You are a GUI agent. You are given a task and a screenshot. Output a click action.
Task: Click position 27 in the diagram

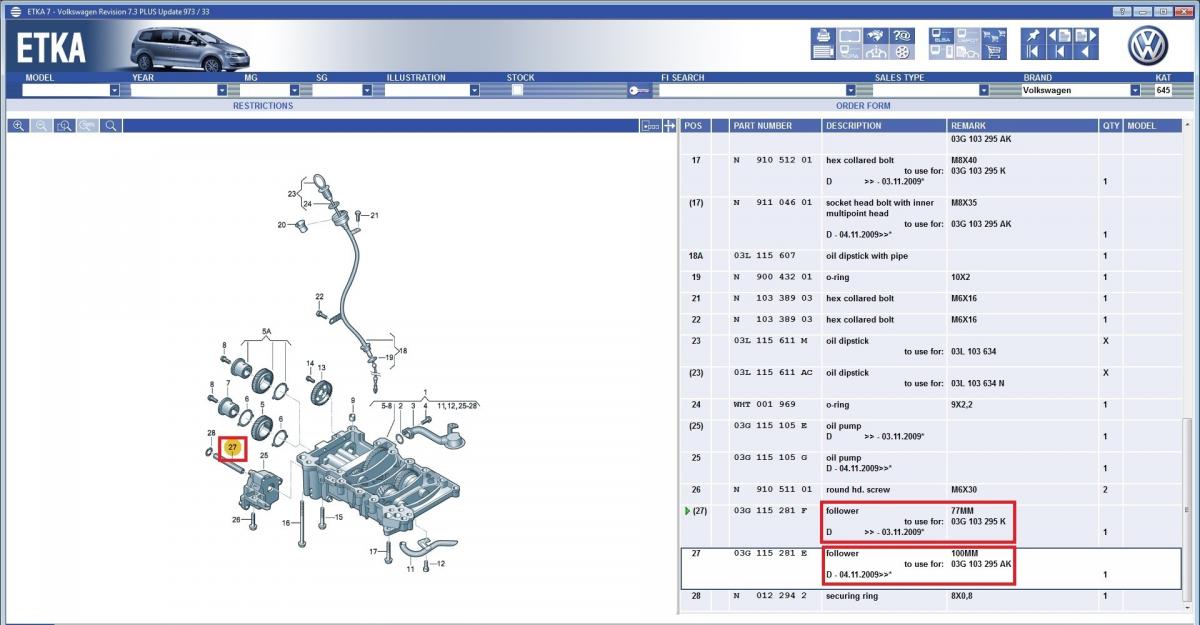232,446
